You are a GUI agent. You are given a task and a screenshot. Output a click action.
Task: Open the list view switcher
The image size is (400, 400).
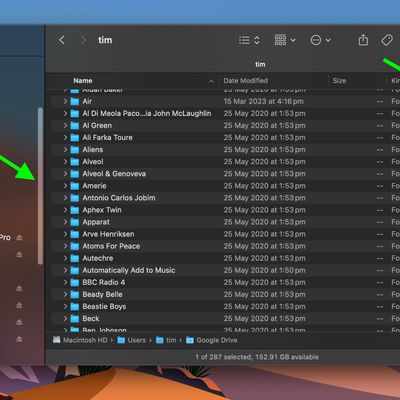(x=249, y=40)
